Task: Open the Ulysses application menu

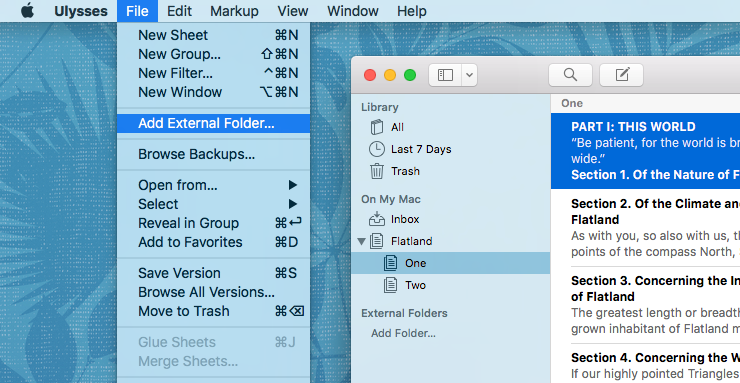Action: coord(81,11)
